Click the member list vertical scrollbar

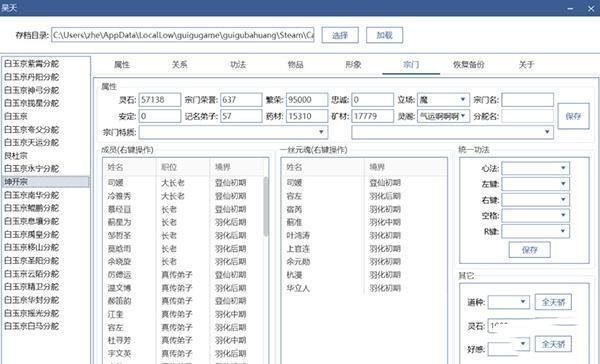tap(266, 207)
